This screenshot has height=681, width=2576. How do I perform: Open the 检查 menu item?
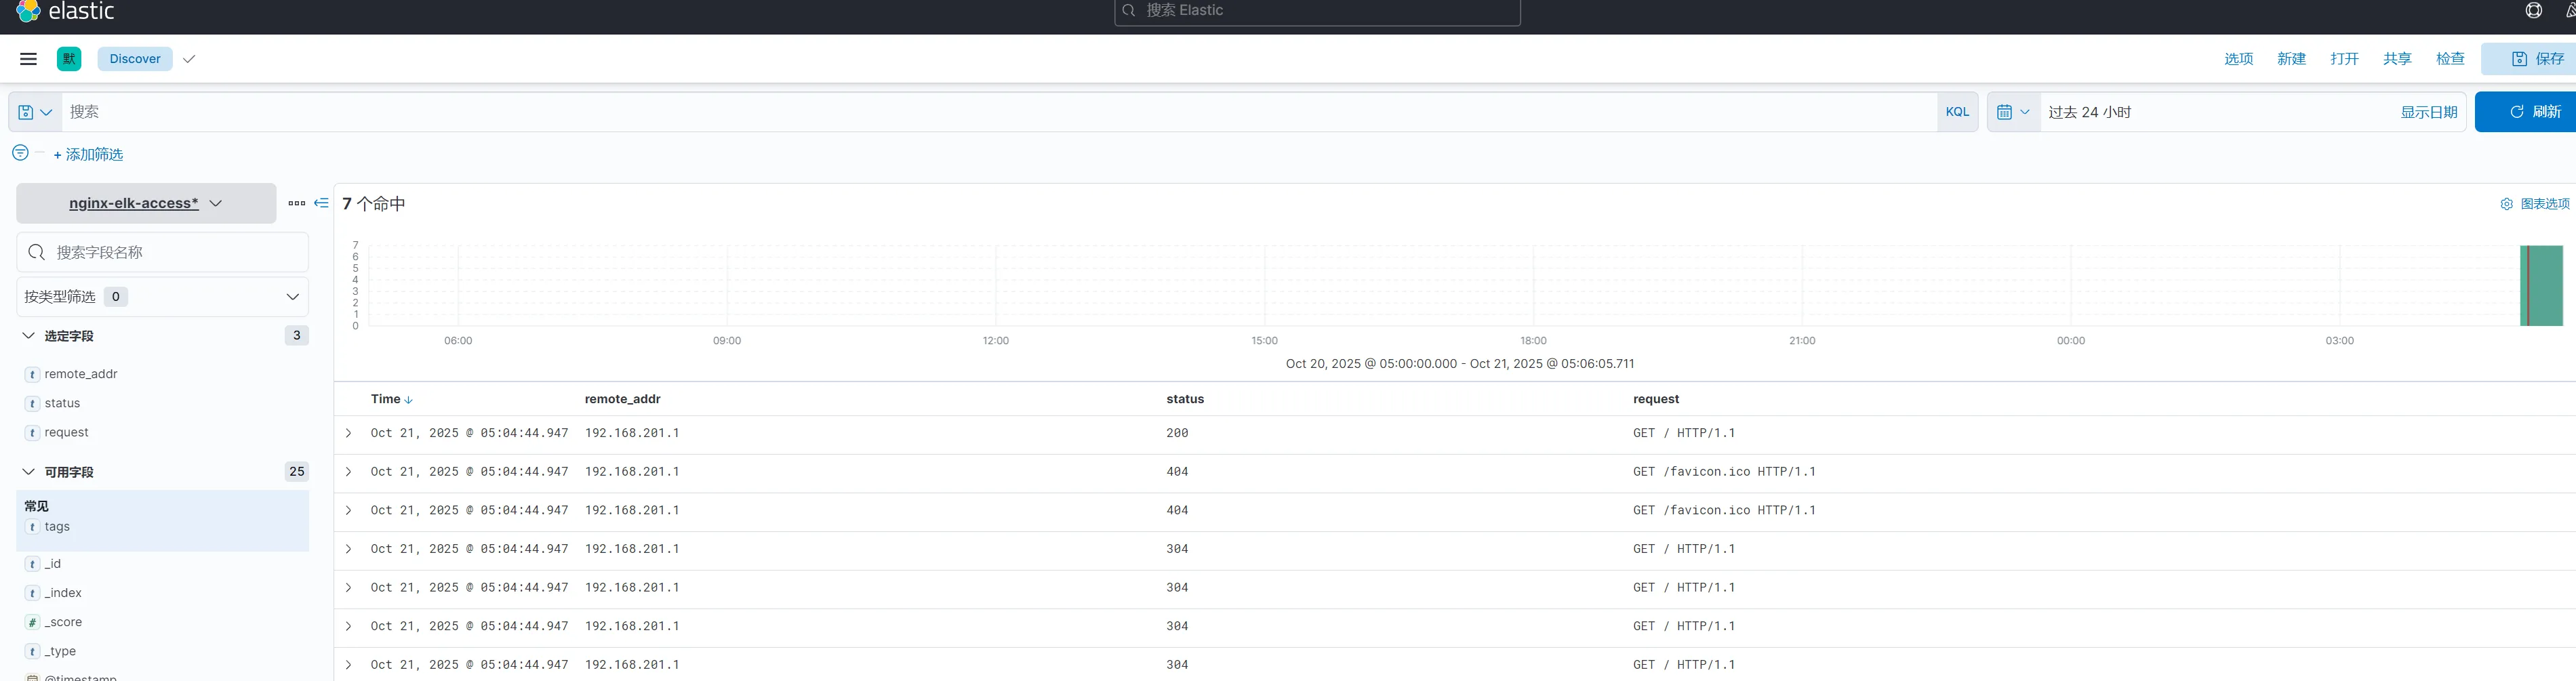[2449, 59]
